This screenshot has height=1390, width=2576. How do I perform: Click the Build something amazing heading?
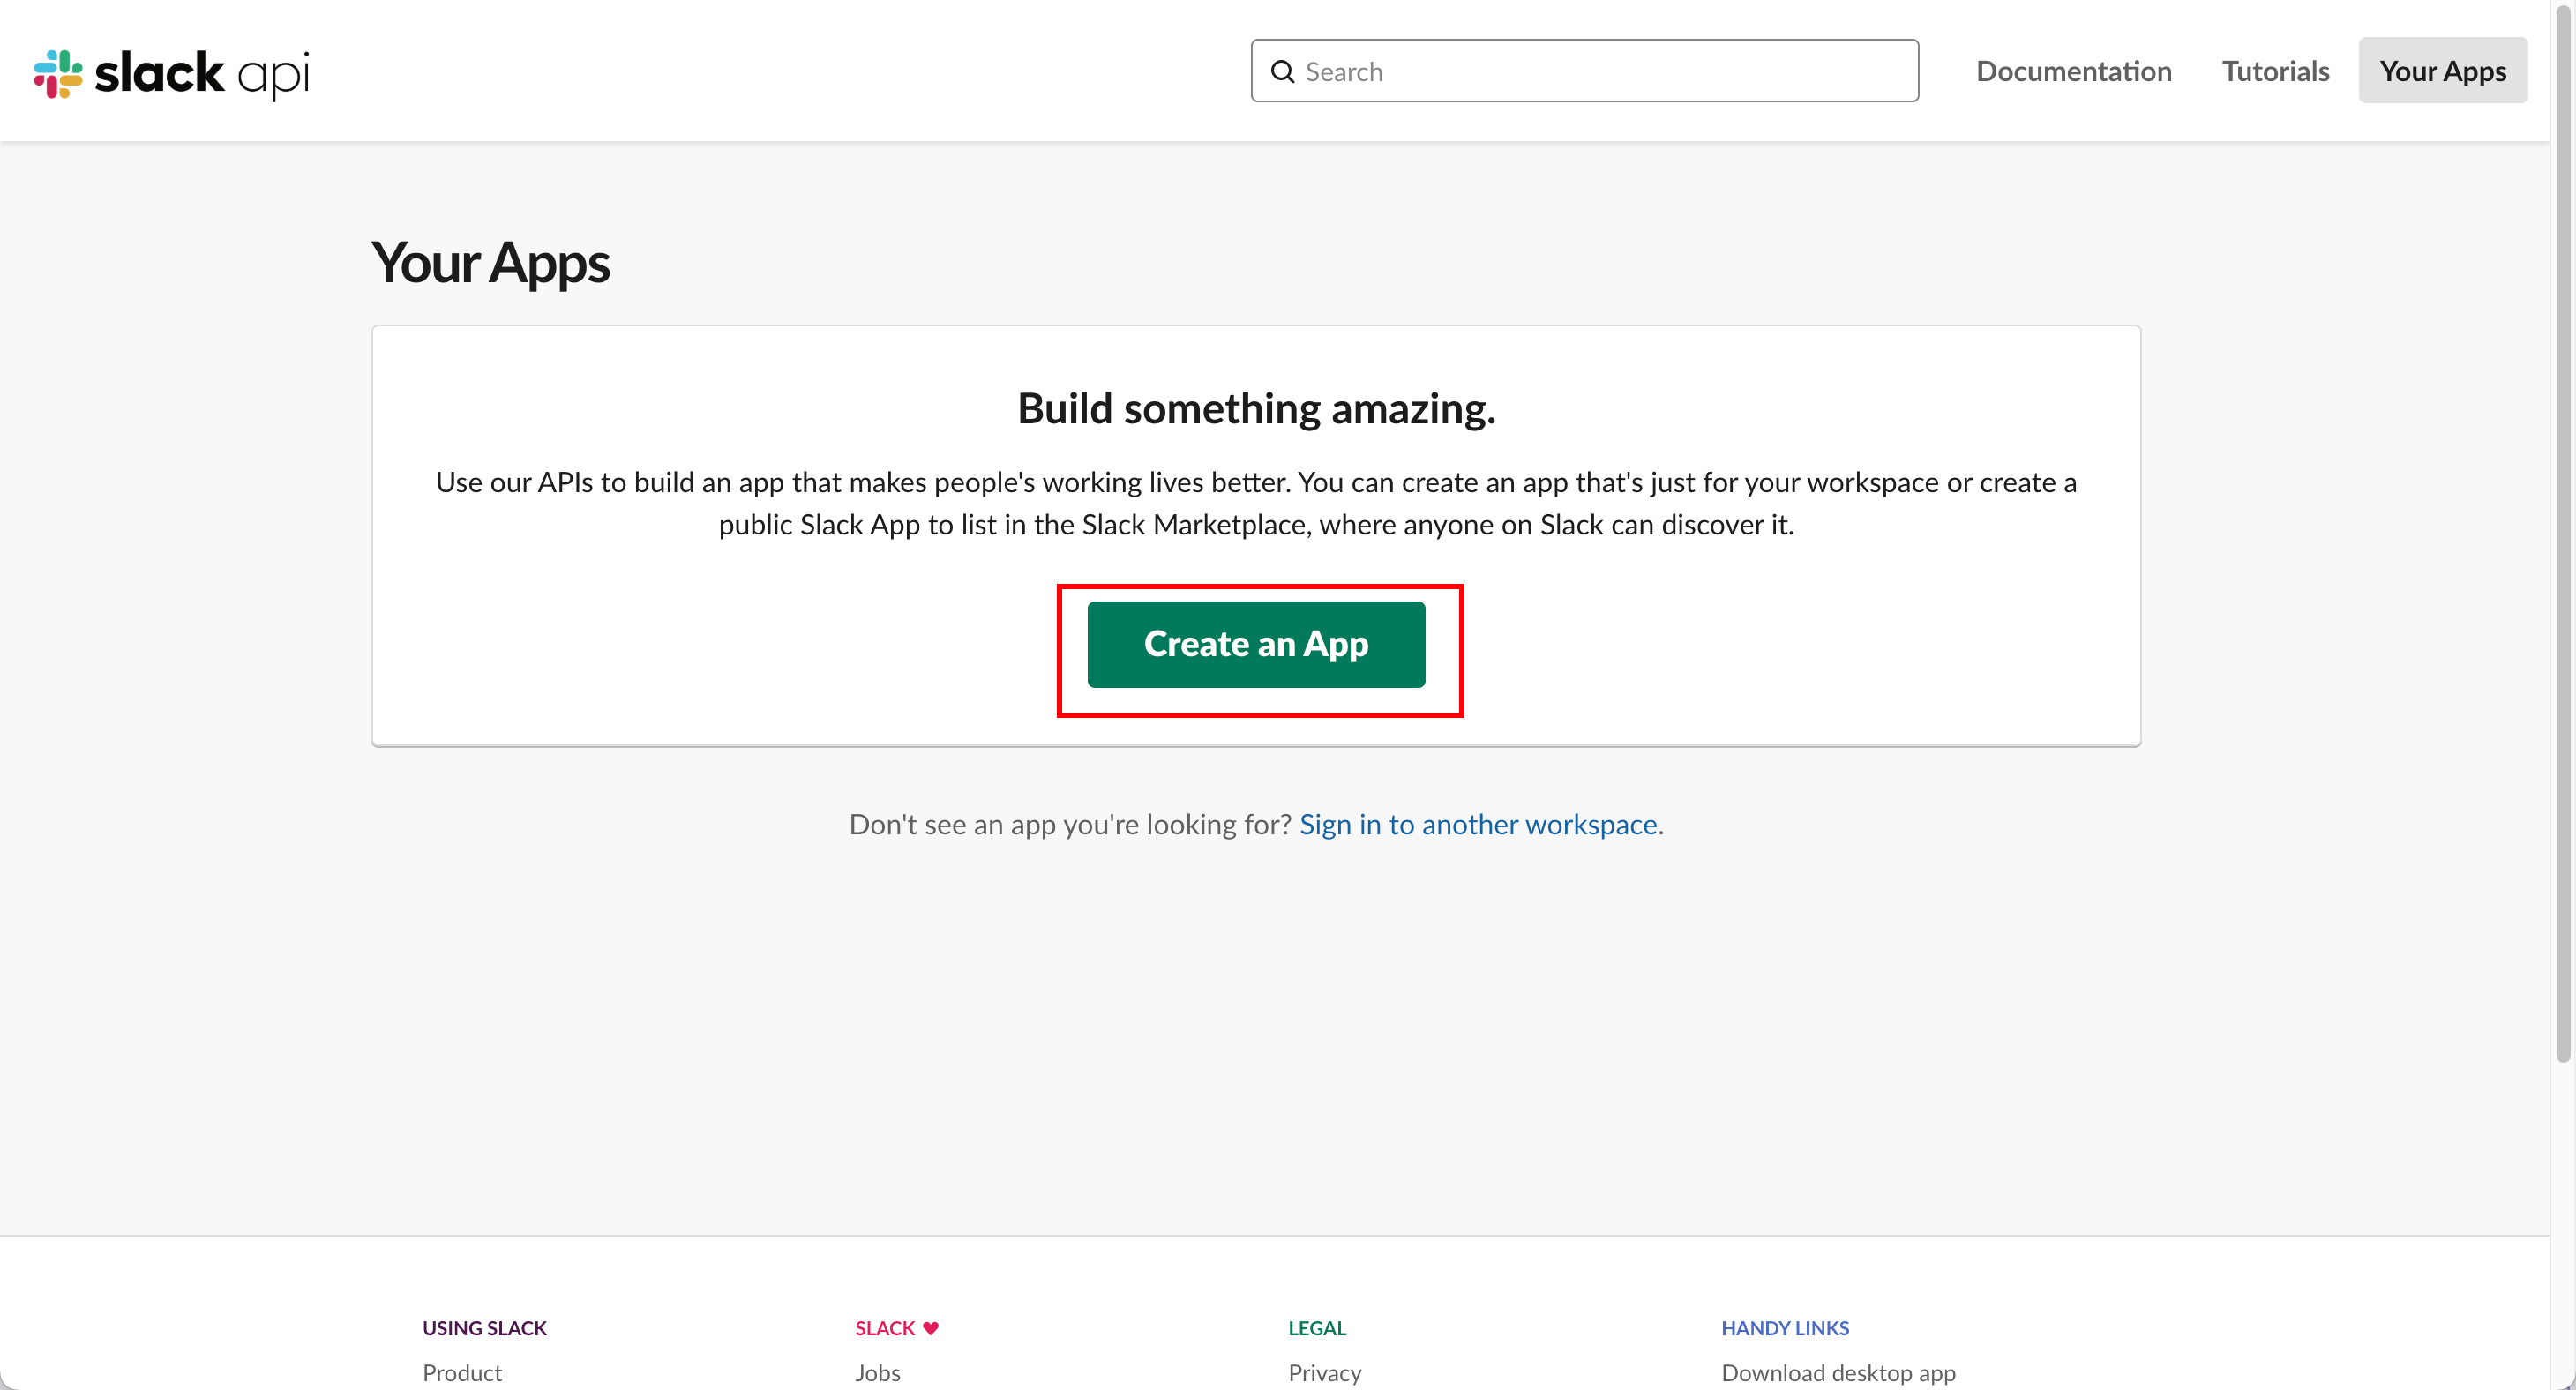pyautogui.click(x=1256, y=408)
